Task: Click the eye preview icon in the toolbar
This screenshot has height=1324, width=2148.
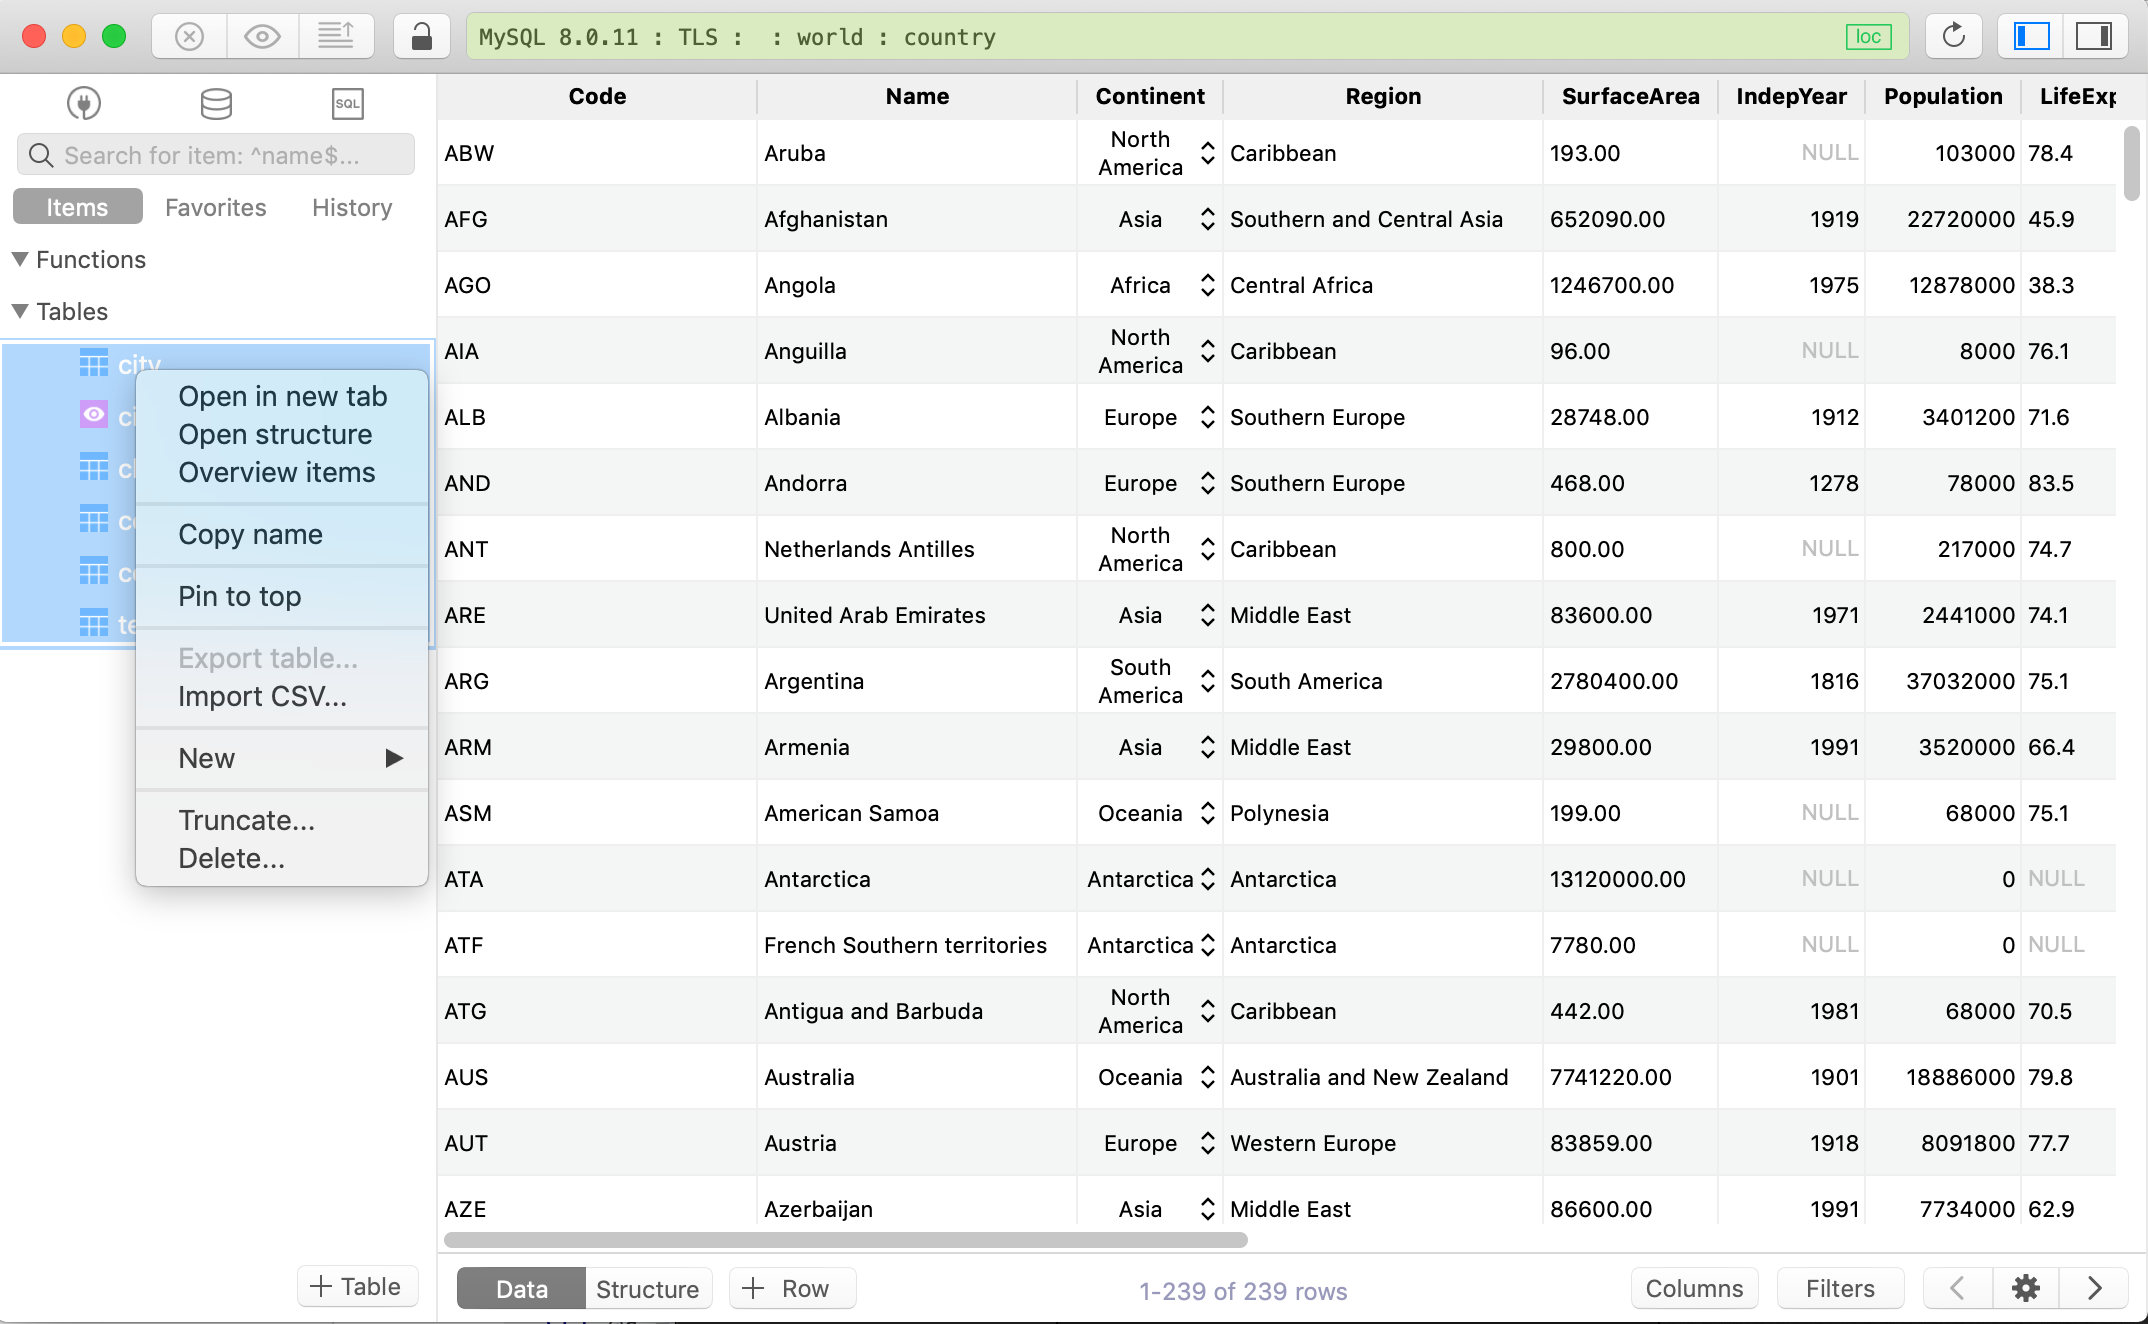Action: click(x=261, y=35)
